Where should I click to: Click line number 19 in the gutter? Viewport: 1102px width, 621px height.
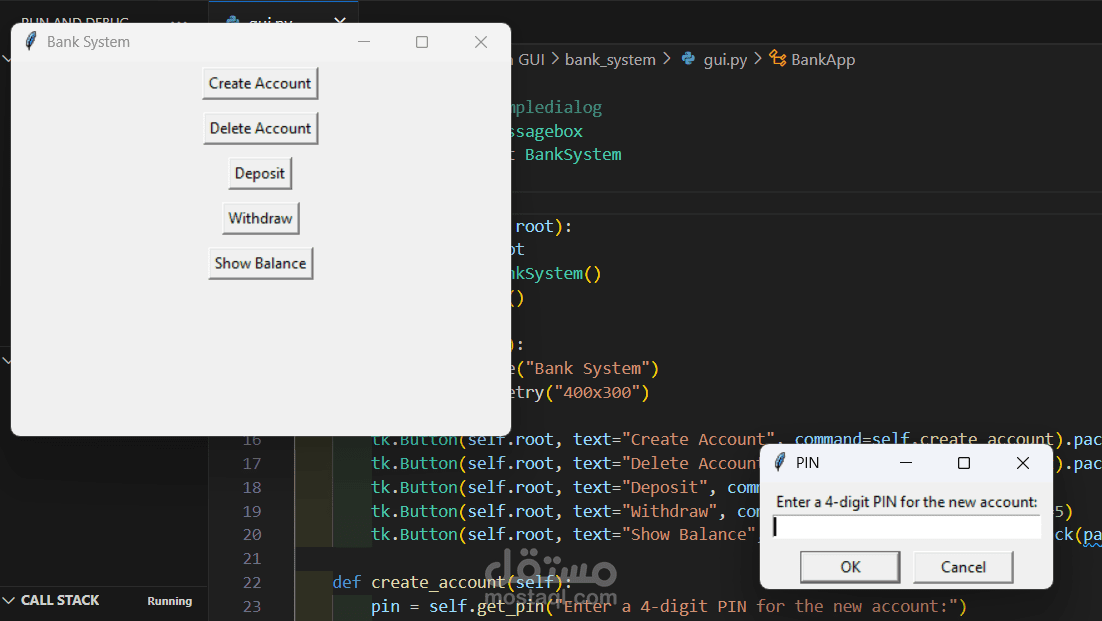pos(252,511)
